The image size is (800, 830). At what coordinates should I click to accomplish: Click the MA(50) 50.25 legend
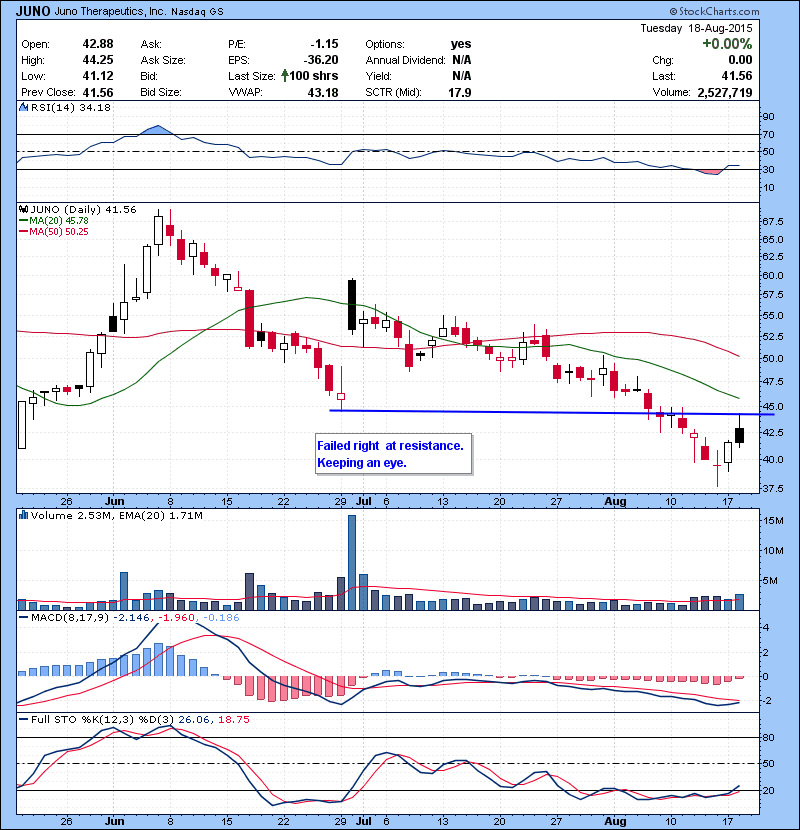pos(54,232)
